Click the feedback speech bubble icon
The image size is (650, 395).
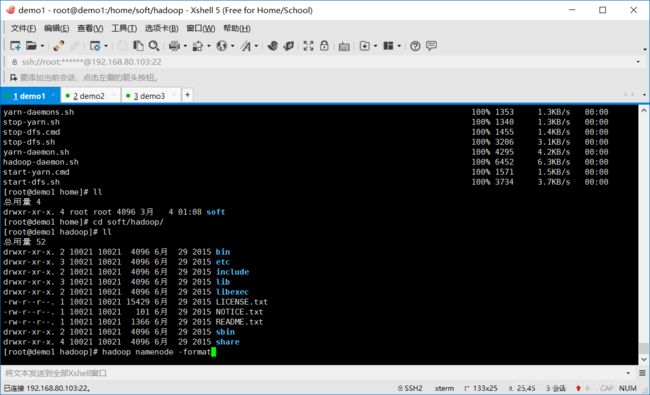pyautogui.click(x=431, y=45)
